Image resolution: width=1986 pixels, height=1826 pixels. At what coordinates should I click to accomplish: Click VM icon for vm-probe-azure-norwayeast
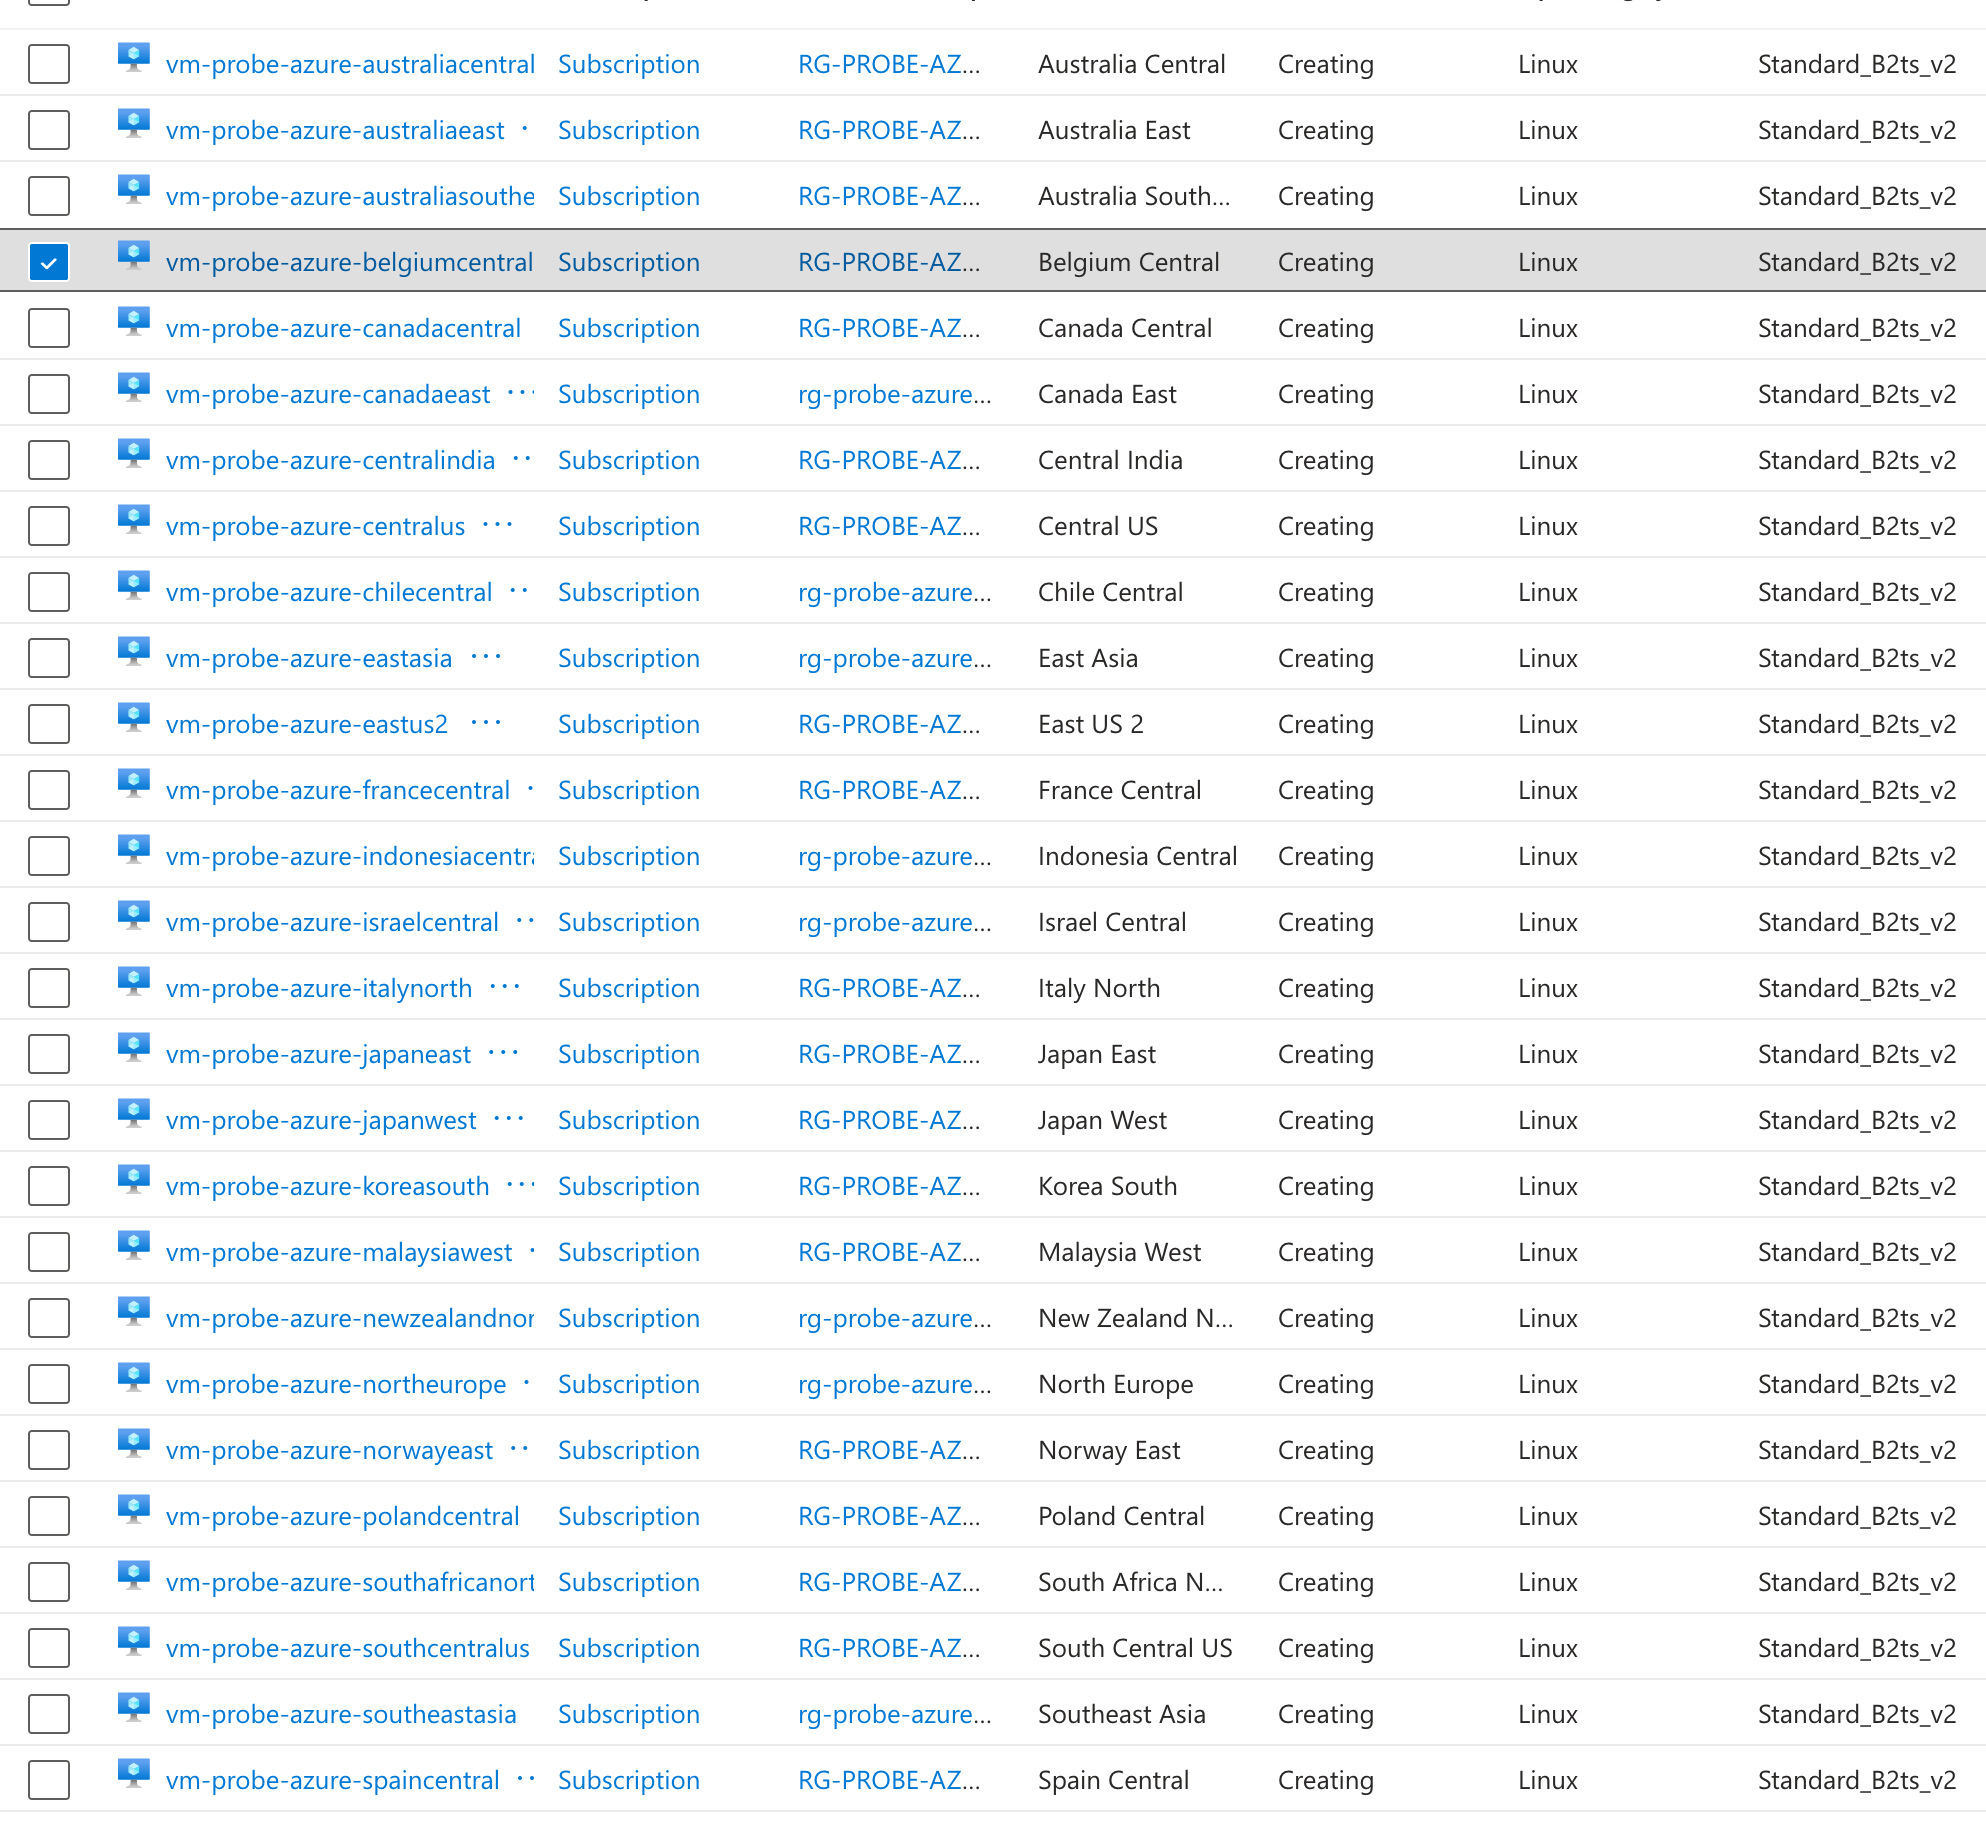pyautogui.click(x=133, y=1443)
